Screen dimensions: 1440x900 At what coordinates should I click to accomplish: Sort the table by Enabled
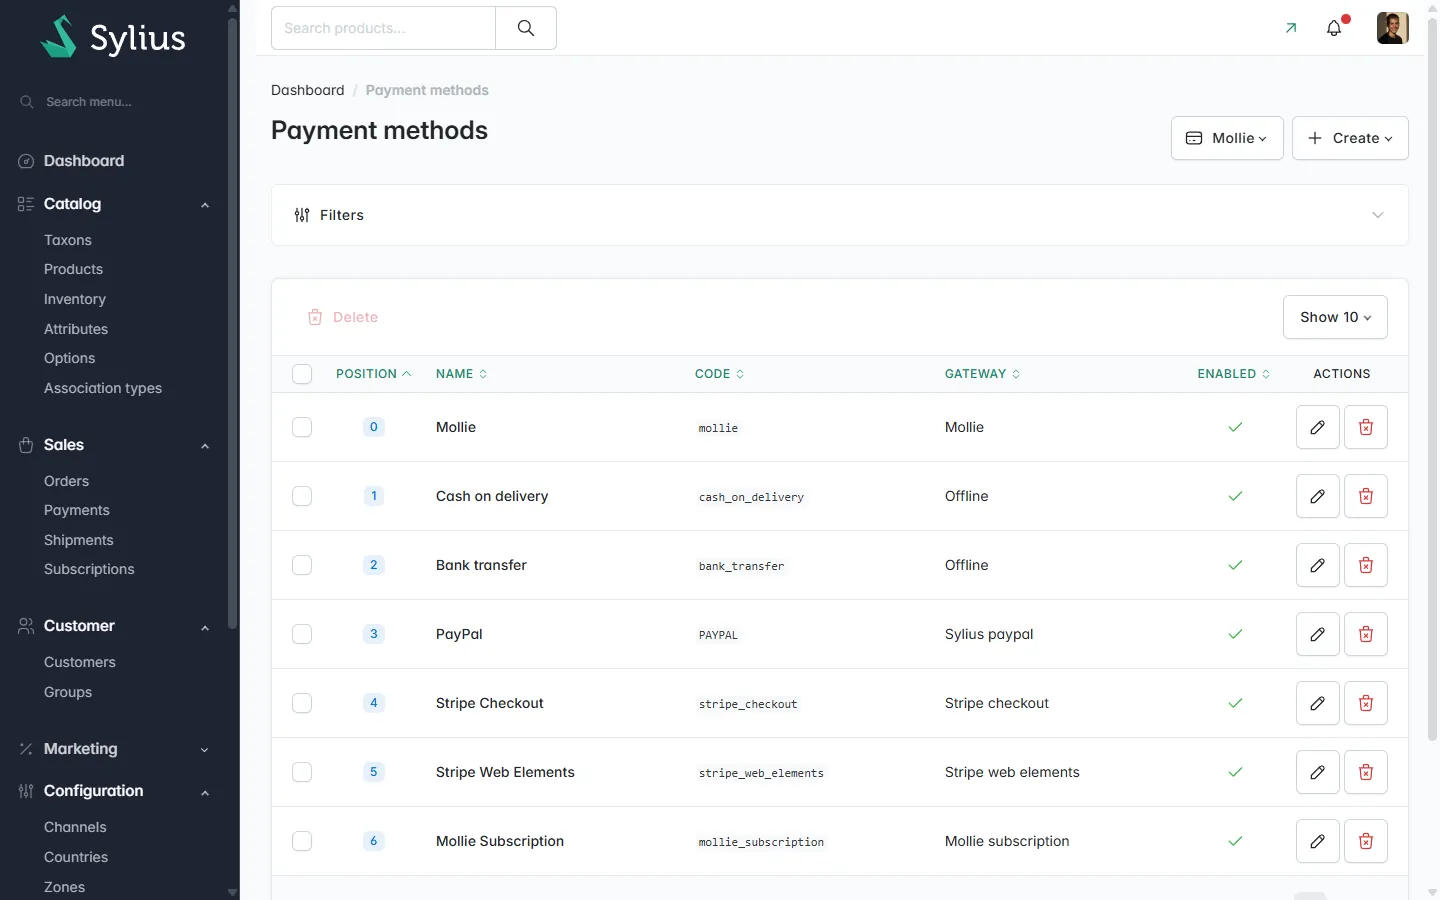(x=1234, y=374)
